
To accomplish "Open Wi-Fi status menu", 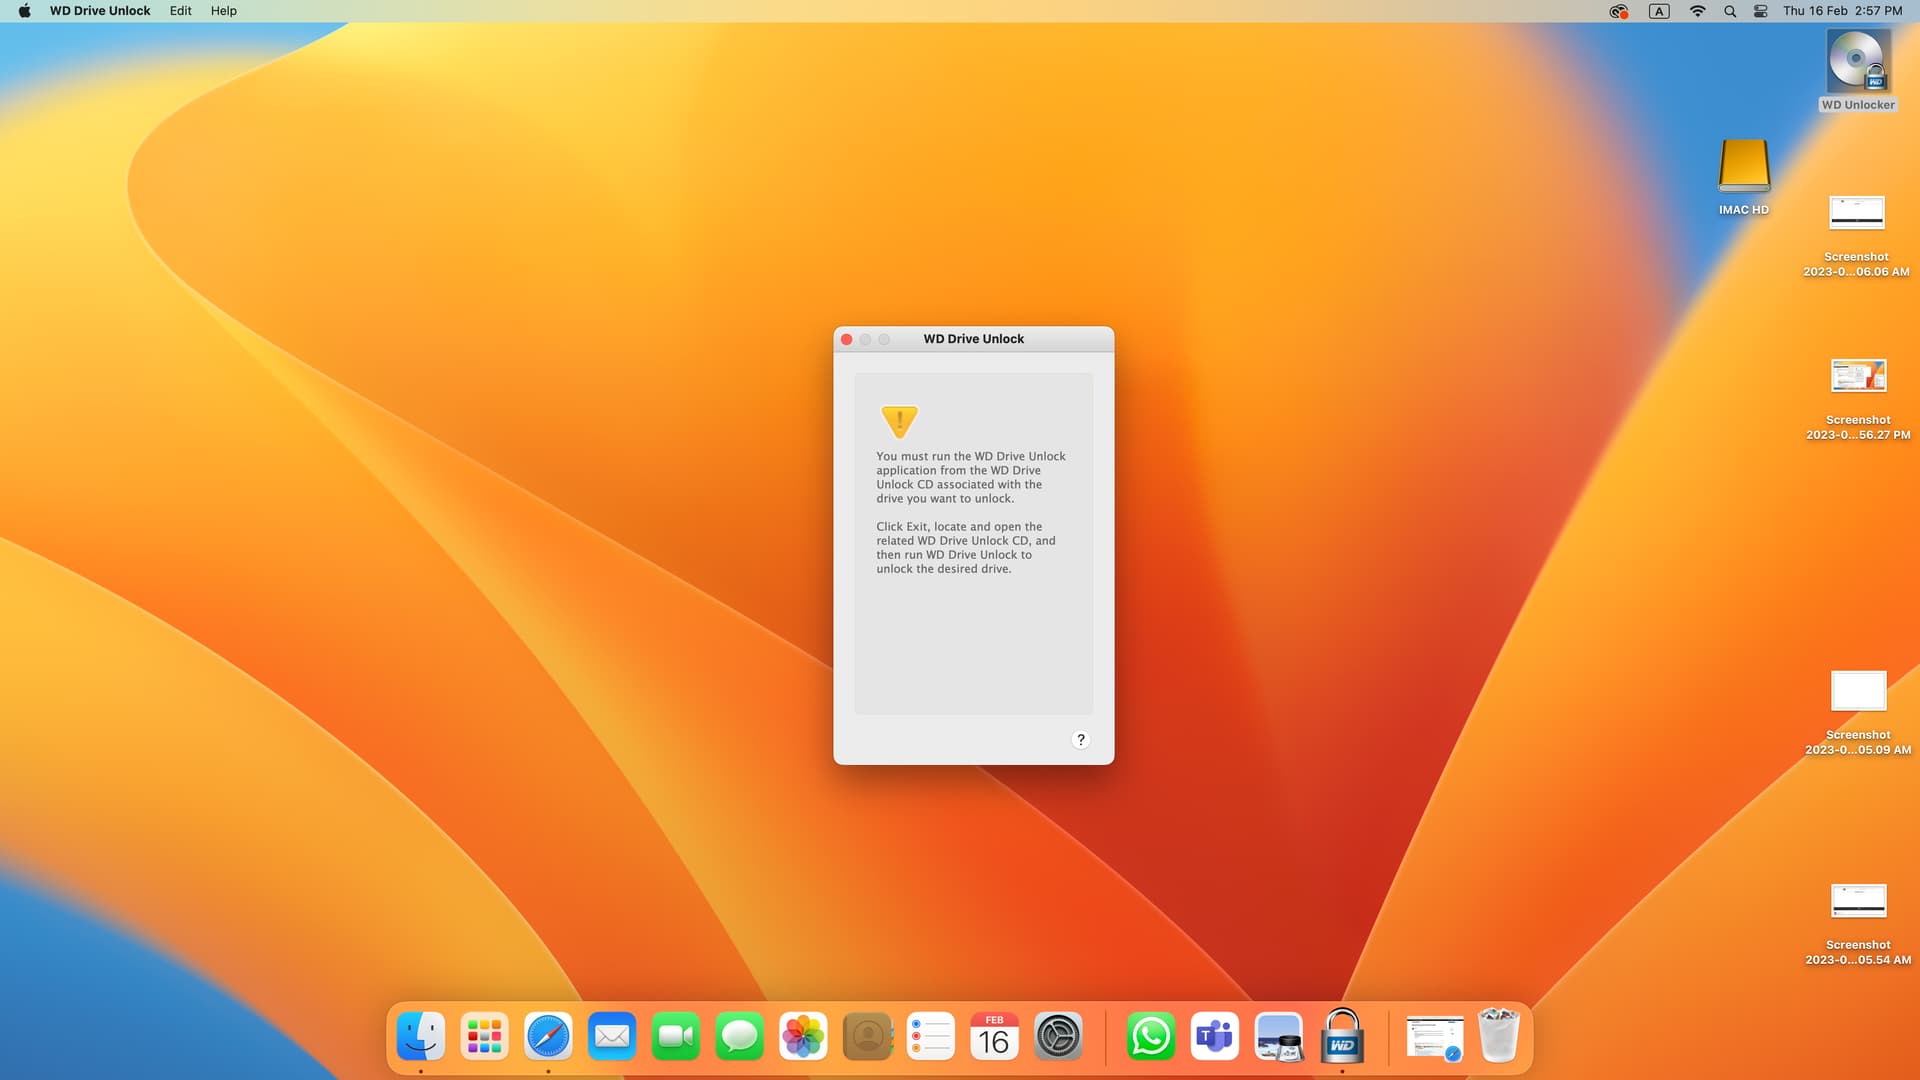I will click(x=1697, y=11).
